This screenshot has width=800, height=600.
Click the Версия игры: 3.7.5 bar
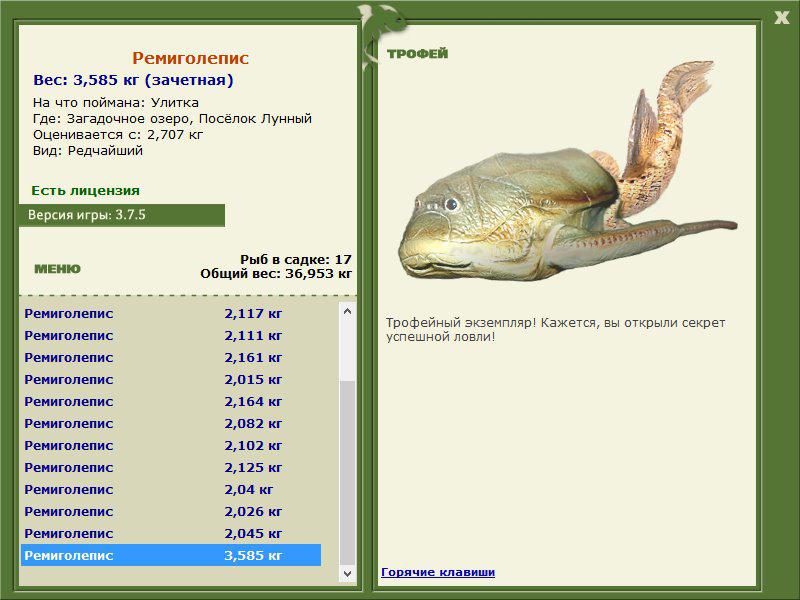[121, 215]
